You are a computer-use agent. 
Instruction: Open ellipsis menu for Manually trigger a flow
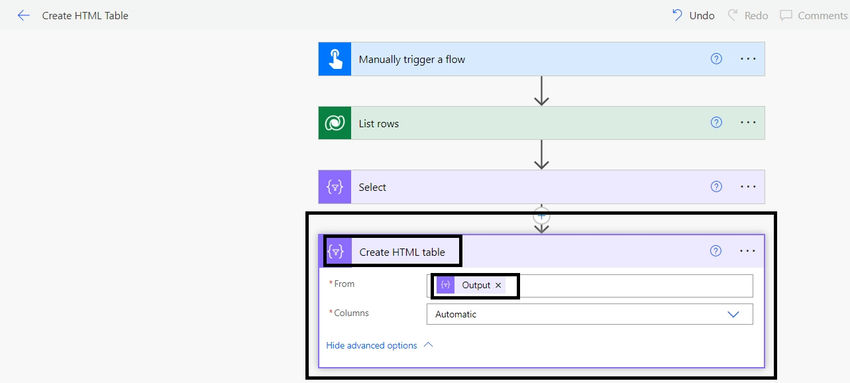tap(748, 59)
